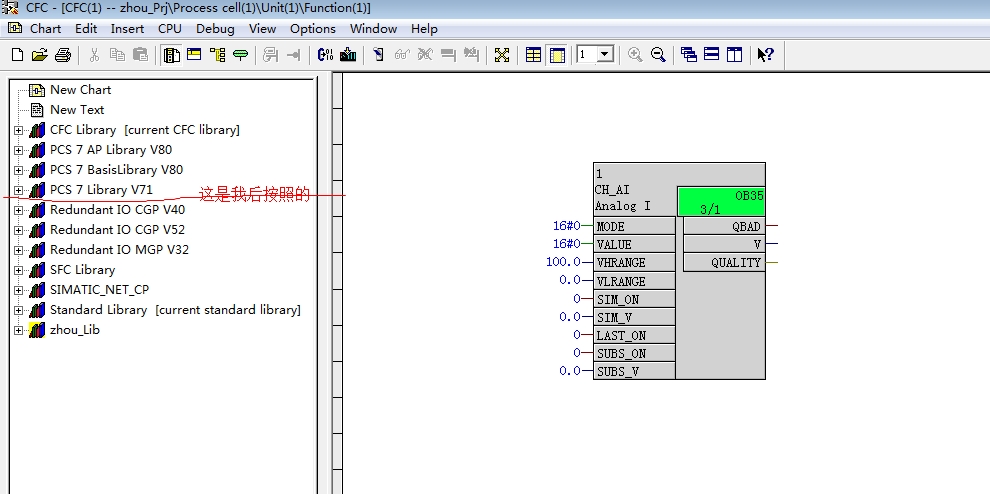Download to CPU using the download icon
The image size is (990, 494).
click(348, 55)
